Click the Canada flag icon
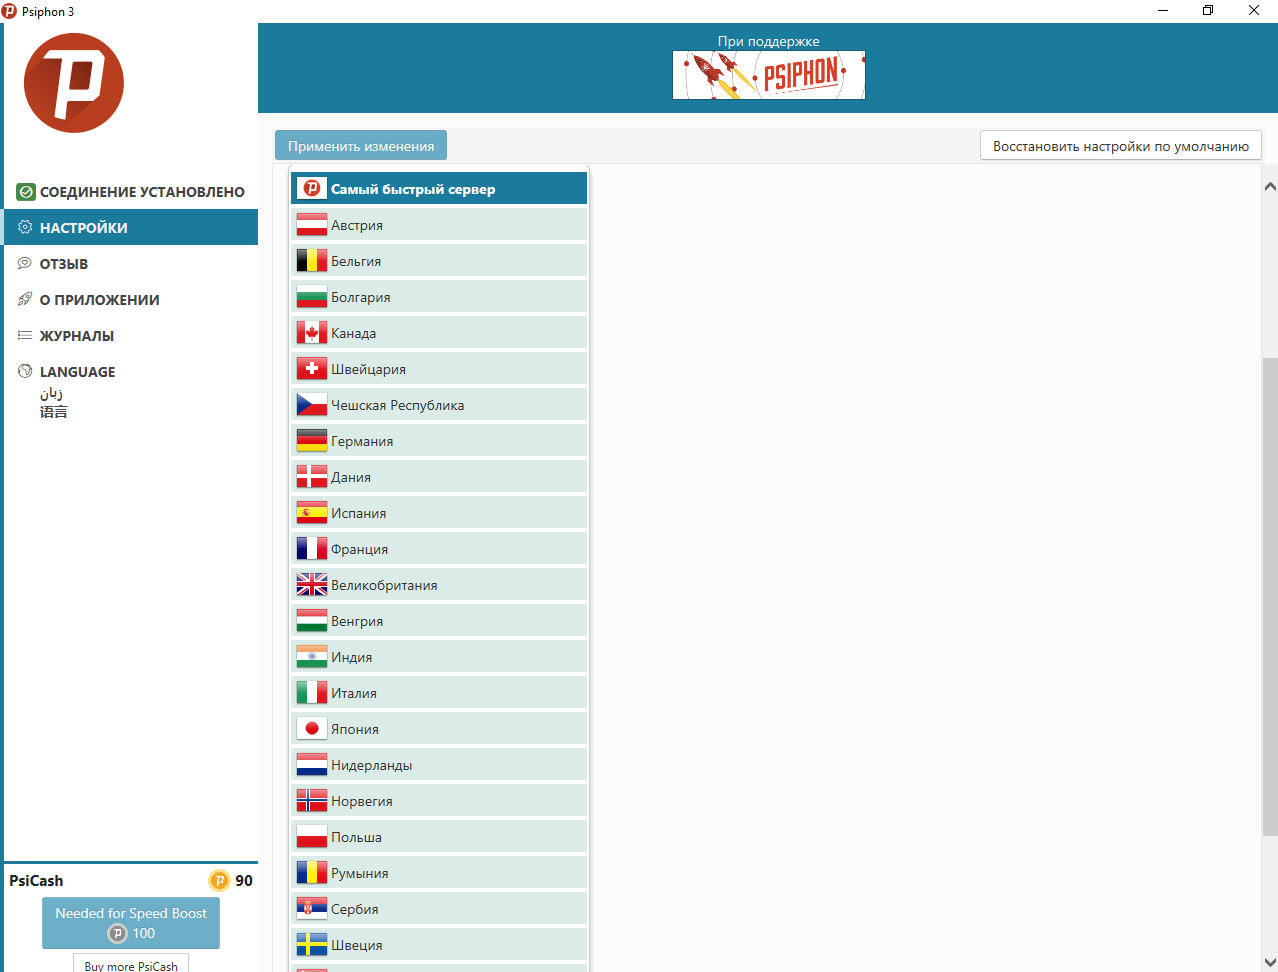 coord(312,333)
